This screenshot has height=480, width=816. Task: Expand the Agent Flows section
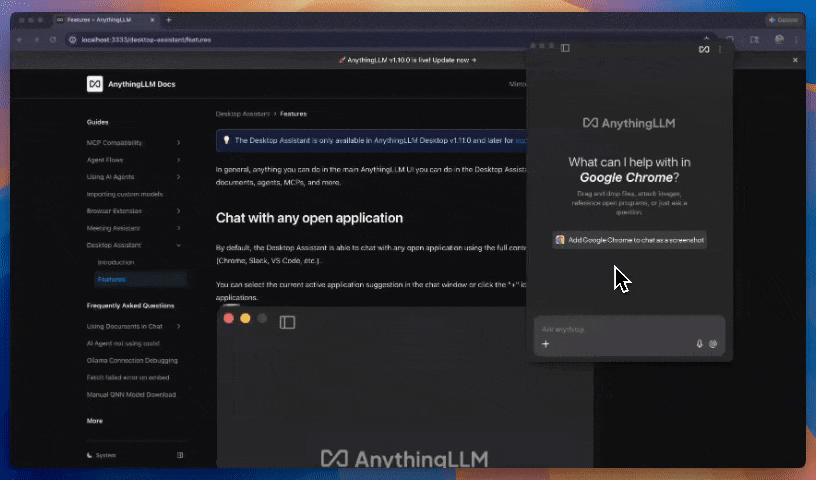(x=178, y=160)
